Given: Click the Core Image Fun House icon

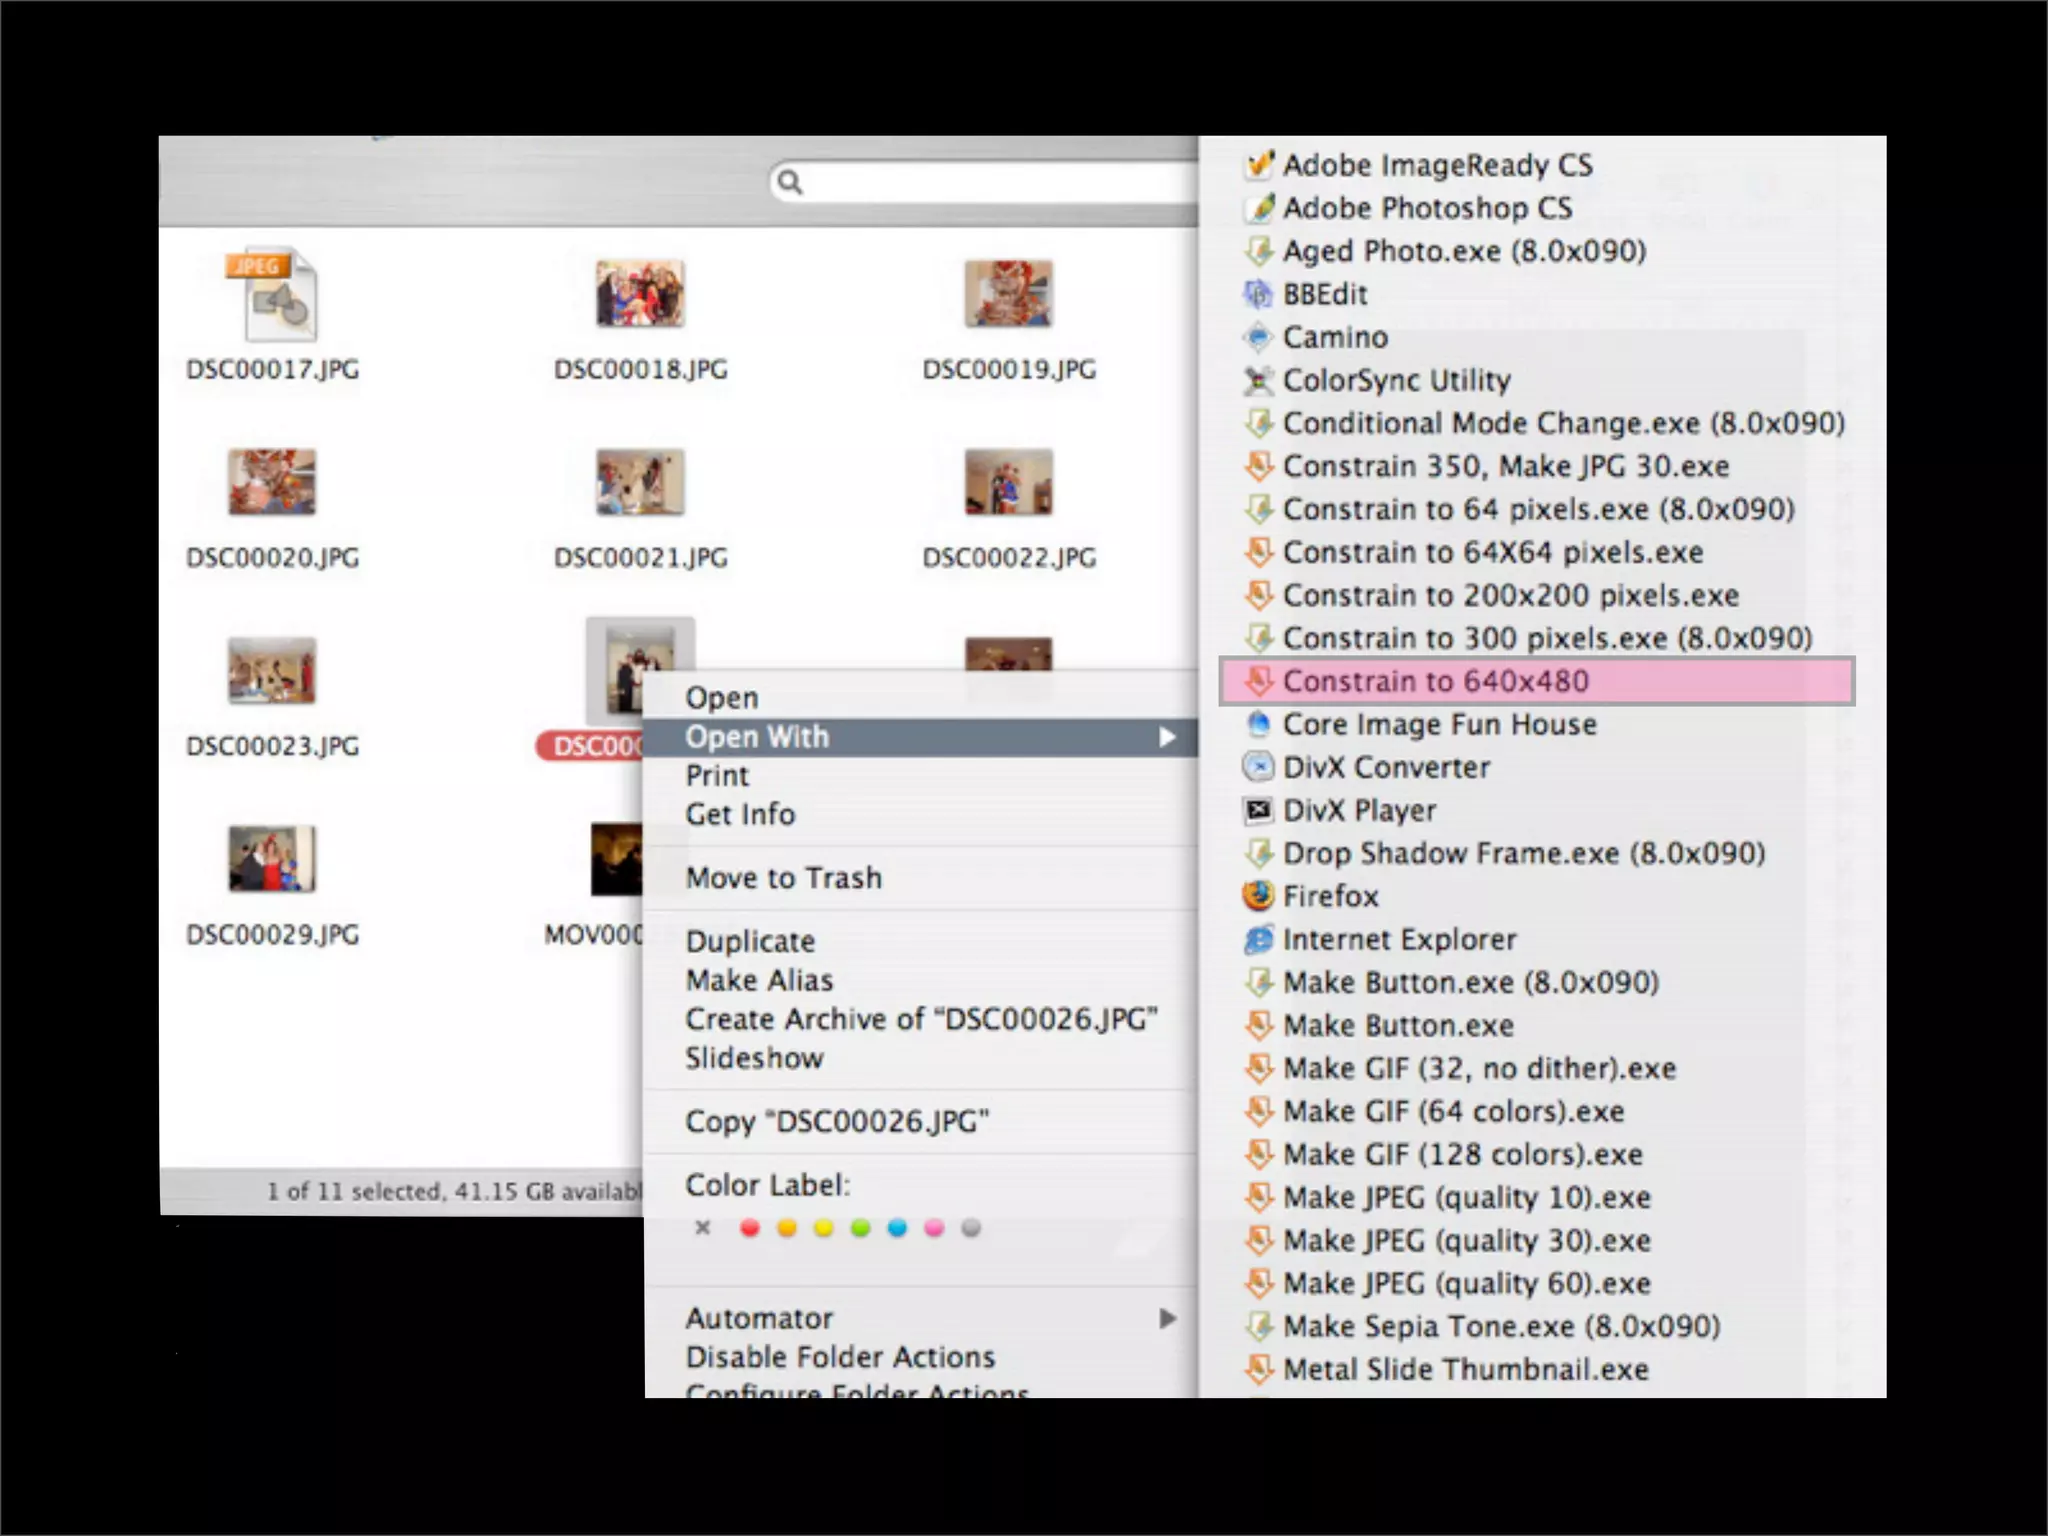Looking at the screenshot, I should (x=1259, y=724).
